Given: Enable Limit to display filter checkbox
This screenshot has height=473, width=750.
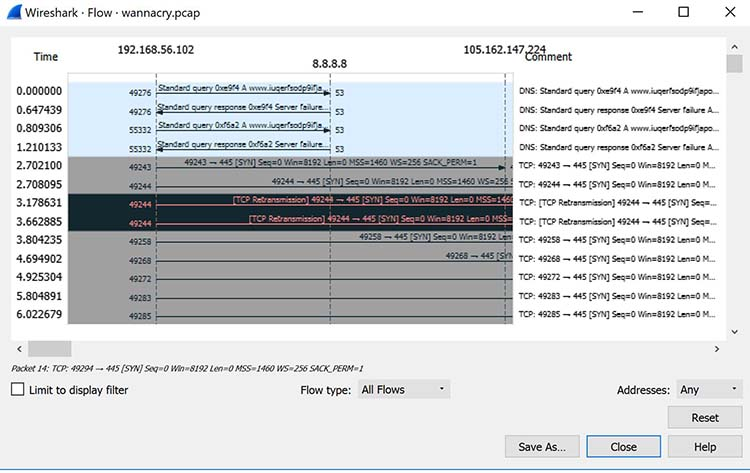Looking at the screenshot, I should [18, 389].
